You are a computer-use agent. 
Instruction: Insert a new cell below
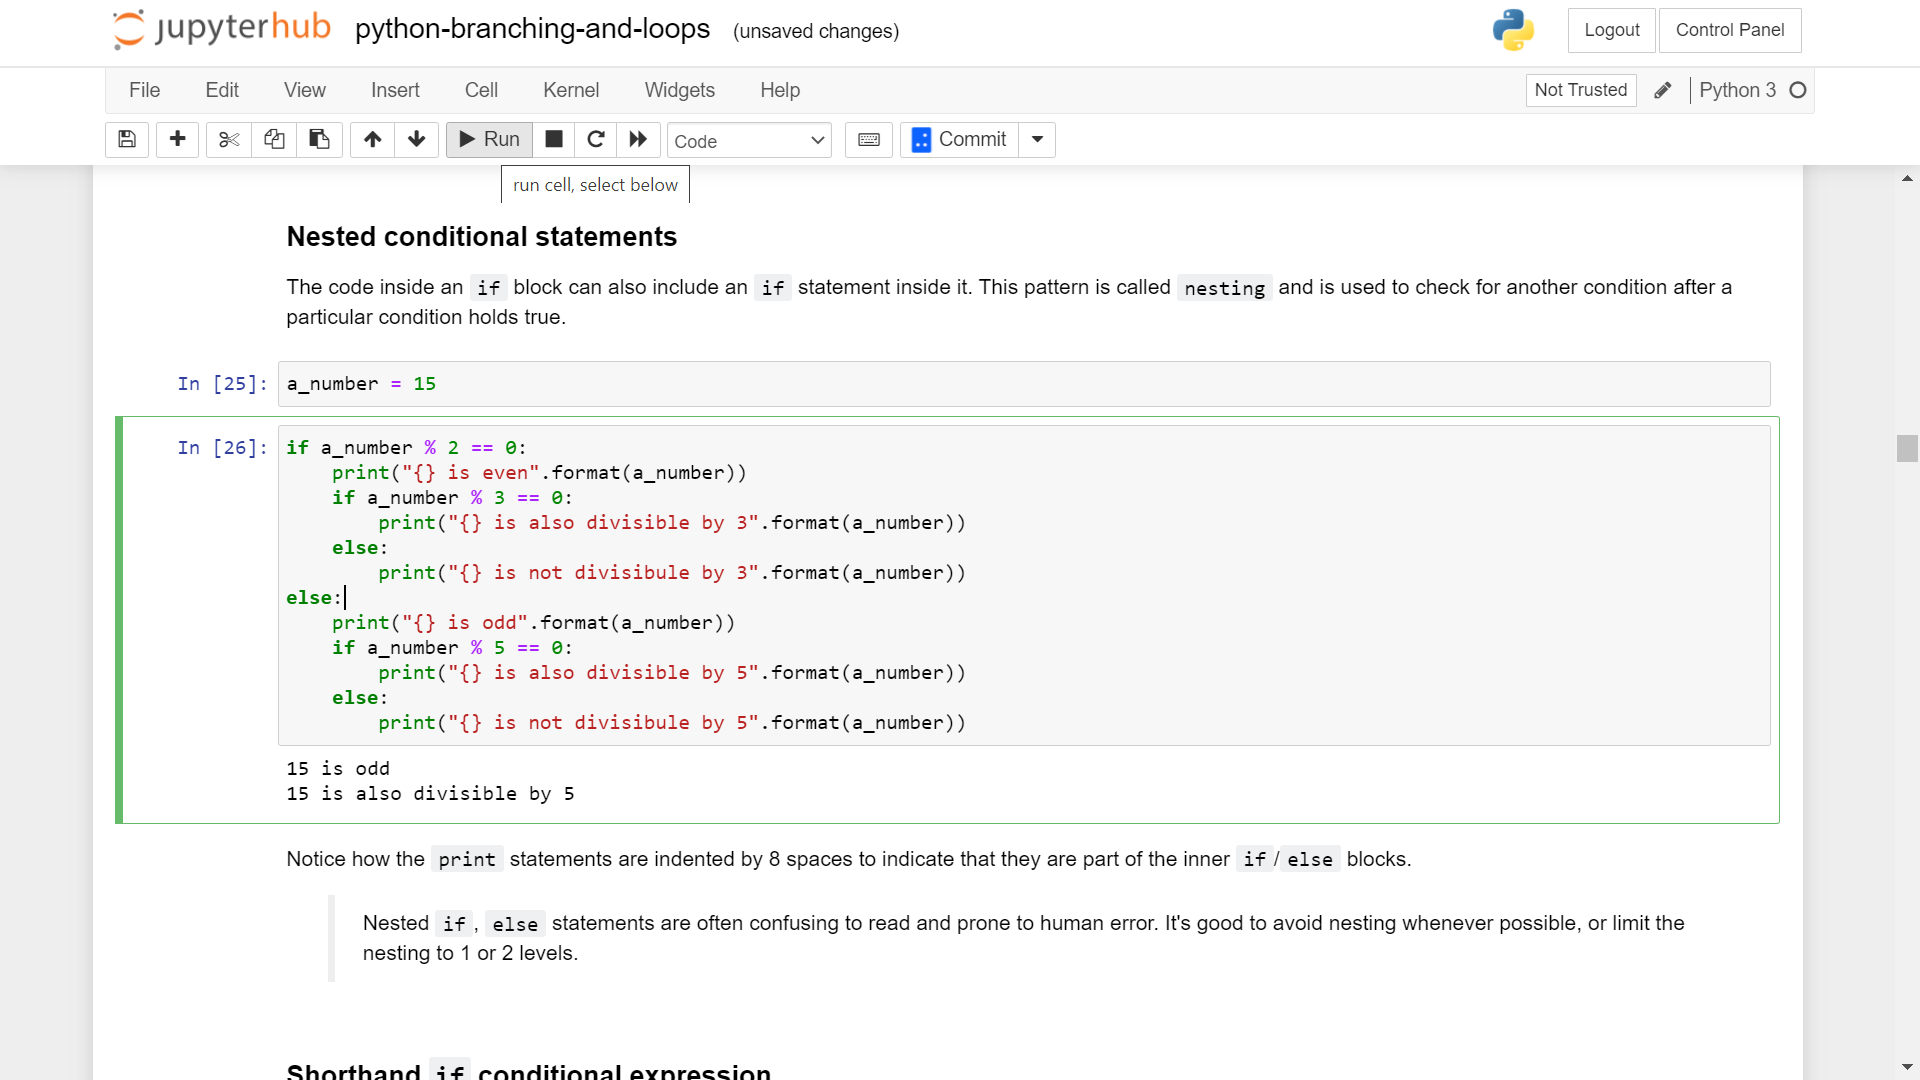coord(177,140)
